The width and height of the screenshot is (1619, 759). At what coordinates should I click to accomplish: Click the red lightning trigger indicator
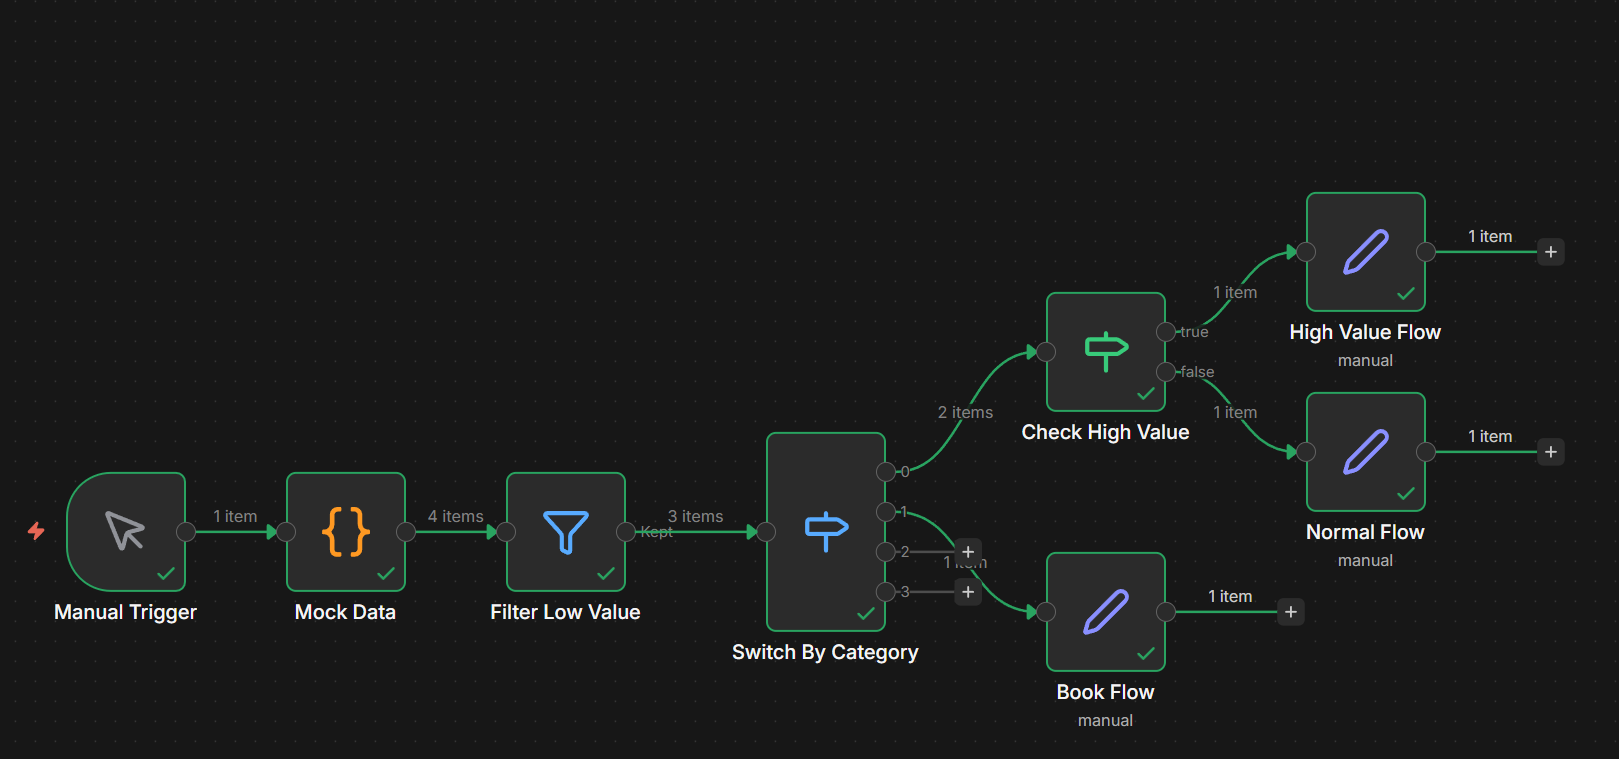point(36,531)
